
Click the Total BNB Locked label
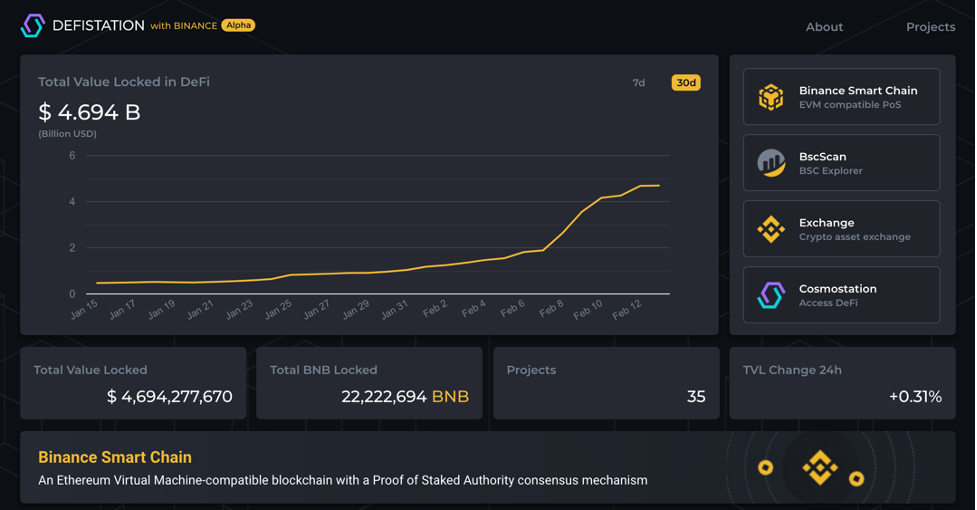323,370
